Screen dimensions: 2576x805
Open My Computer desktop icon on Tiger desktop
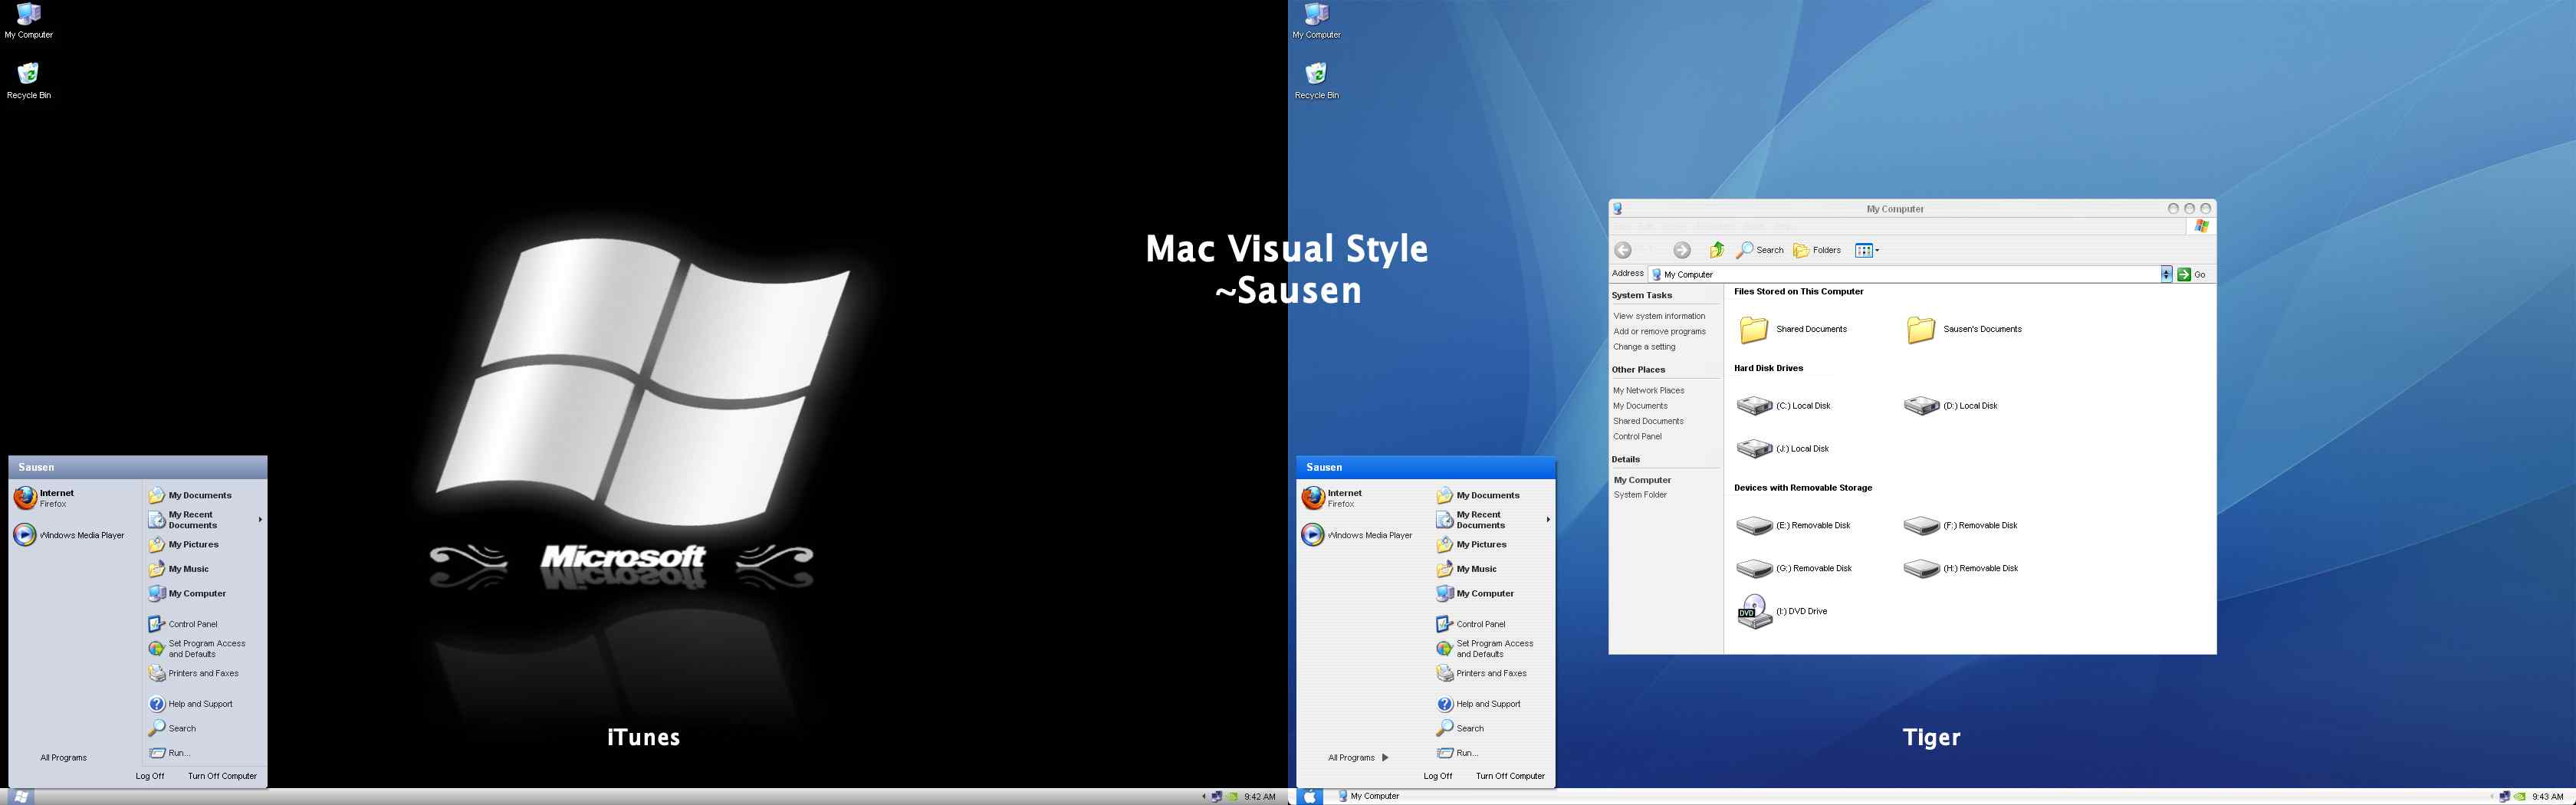1317,21
